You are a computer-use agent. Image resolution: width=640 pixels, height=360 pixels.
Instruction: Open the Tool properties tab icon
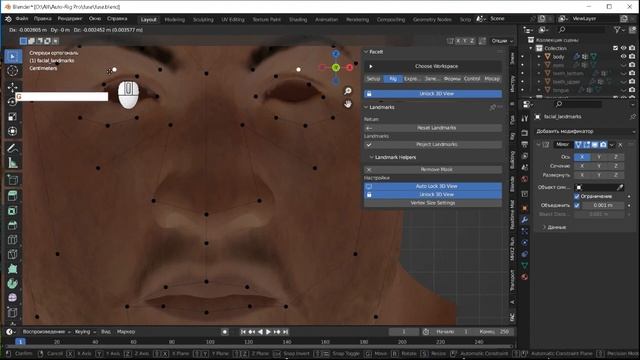click(524, 119)
